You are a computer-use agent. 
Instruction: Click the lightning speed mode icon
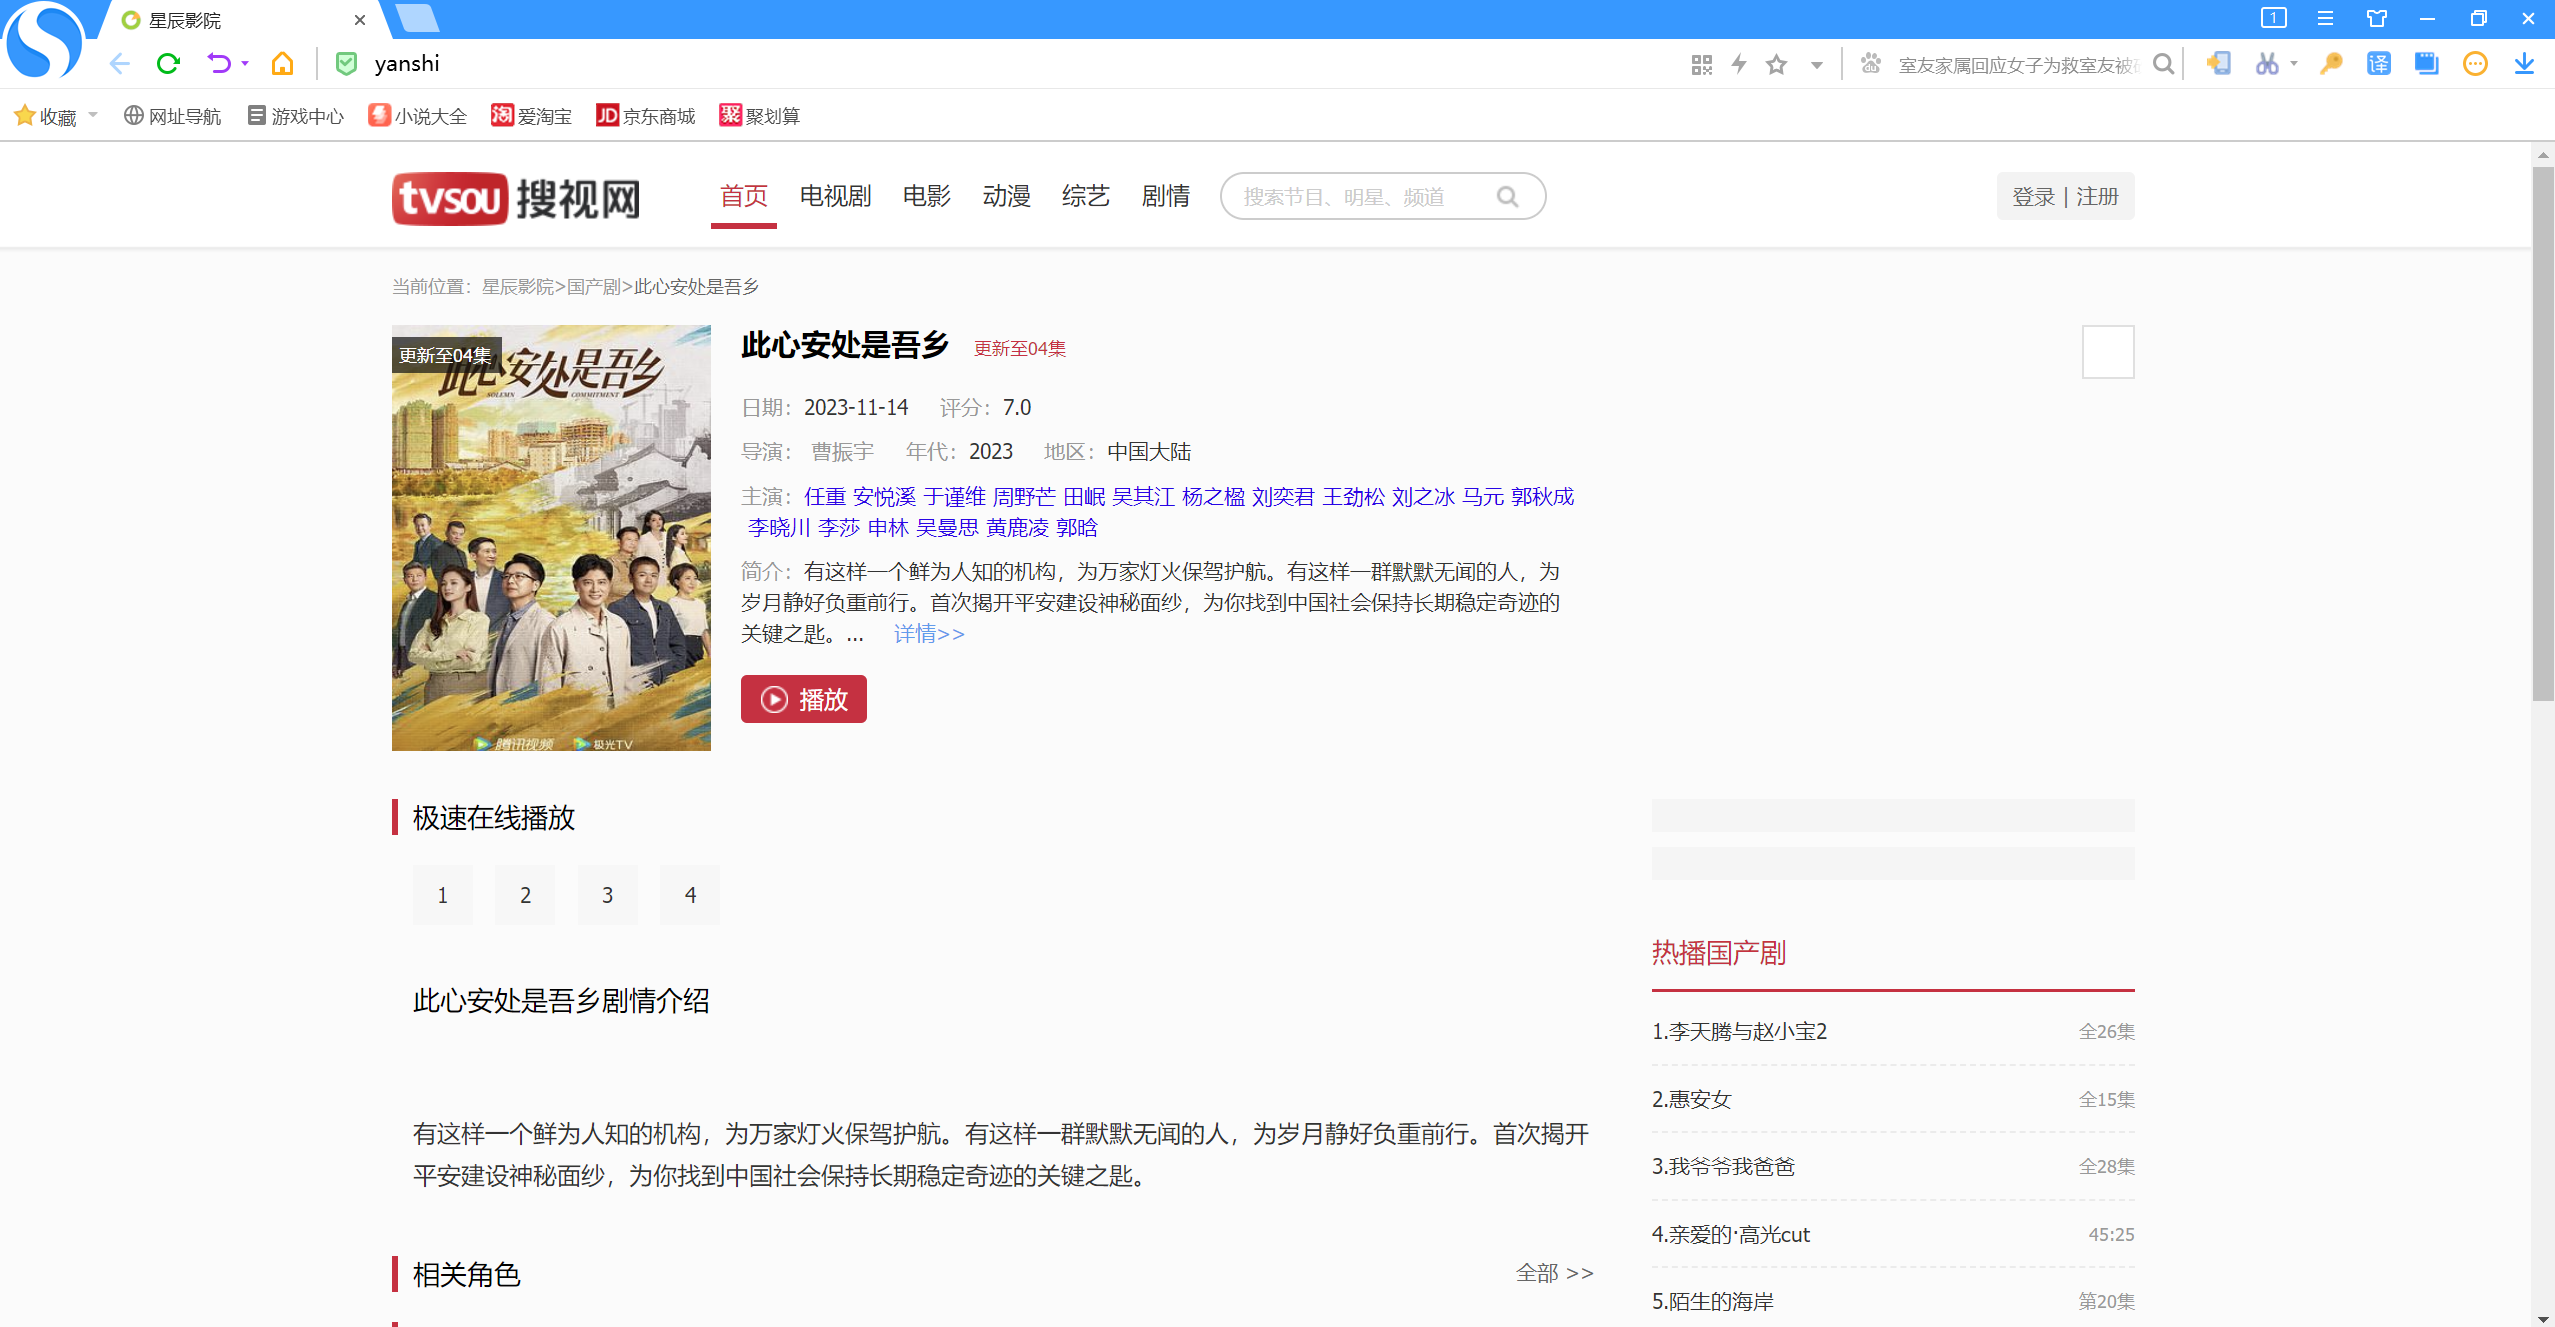click(x=1739, y=65)
